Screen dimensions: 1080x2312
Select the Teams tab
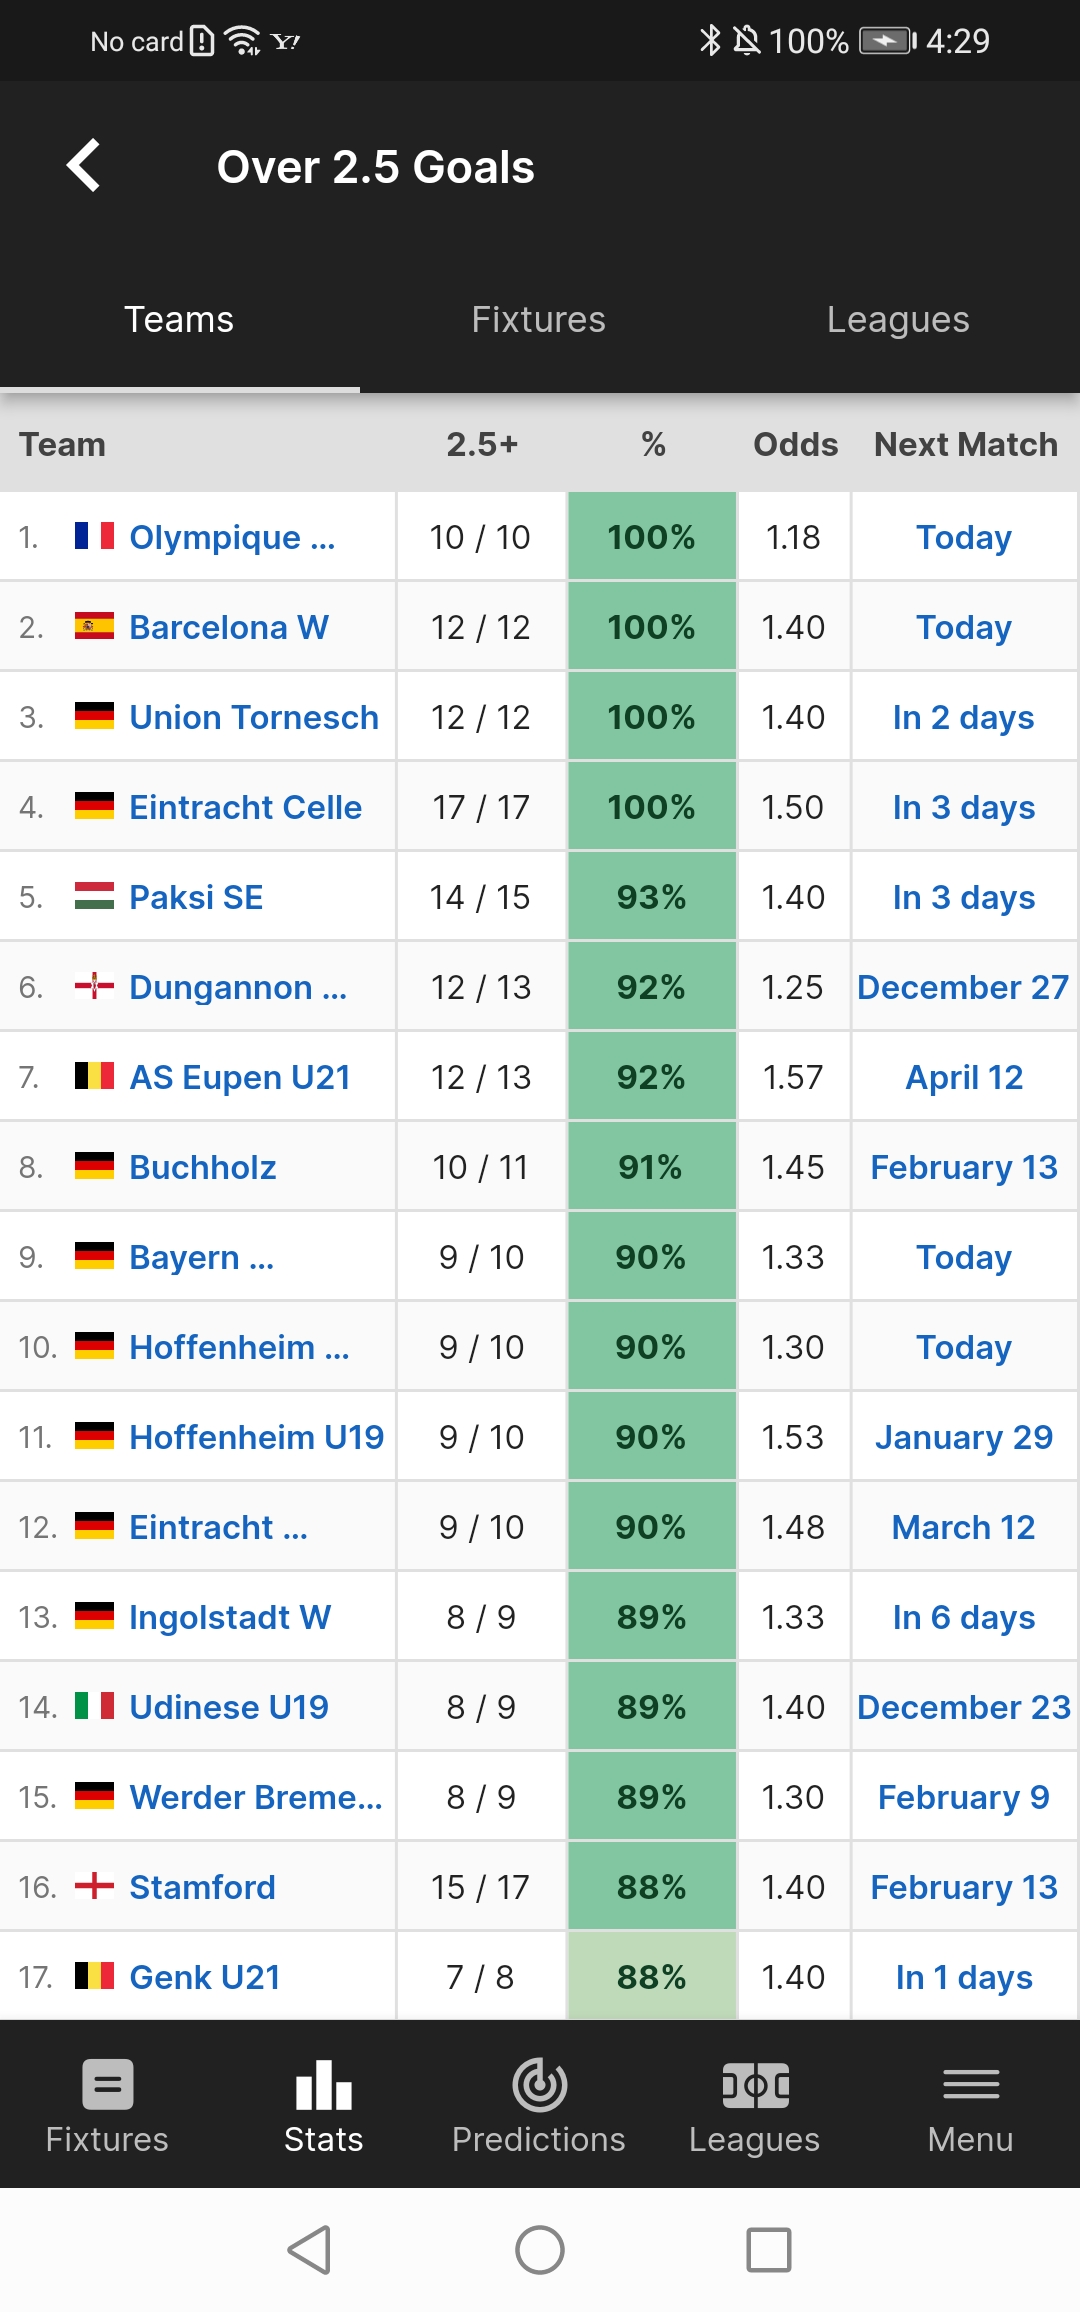[179, 320]
